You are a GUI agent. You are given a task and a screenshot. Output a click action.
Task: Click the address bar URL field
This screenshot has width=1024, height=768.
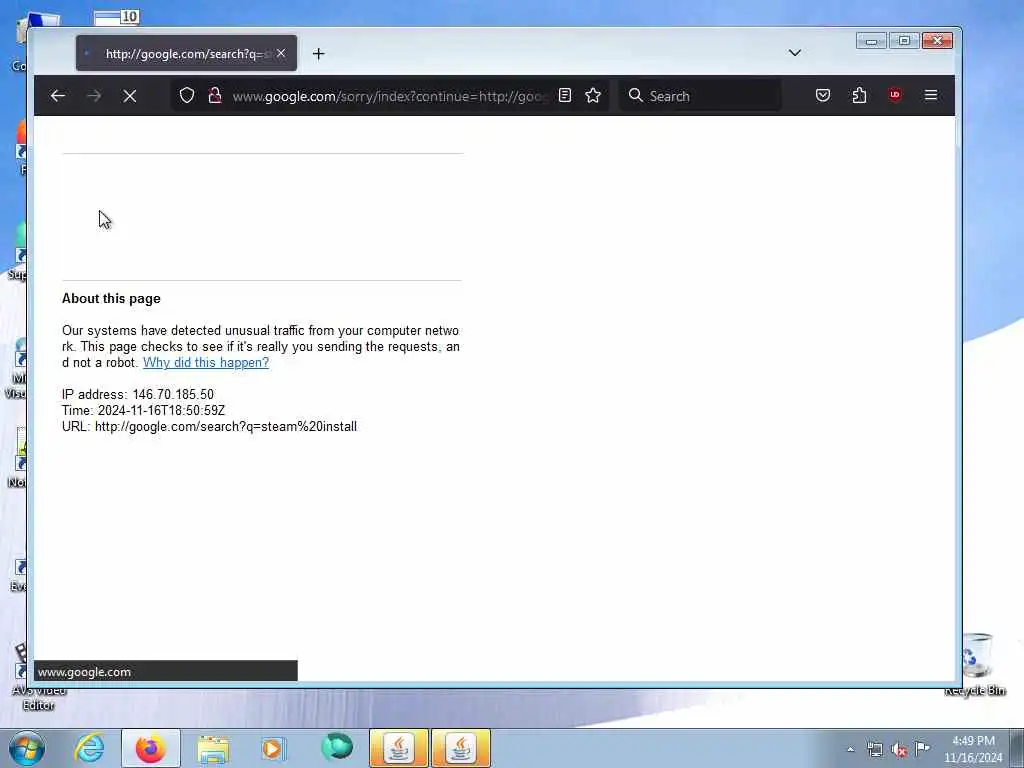click(x=388, y=96)
